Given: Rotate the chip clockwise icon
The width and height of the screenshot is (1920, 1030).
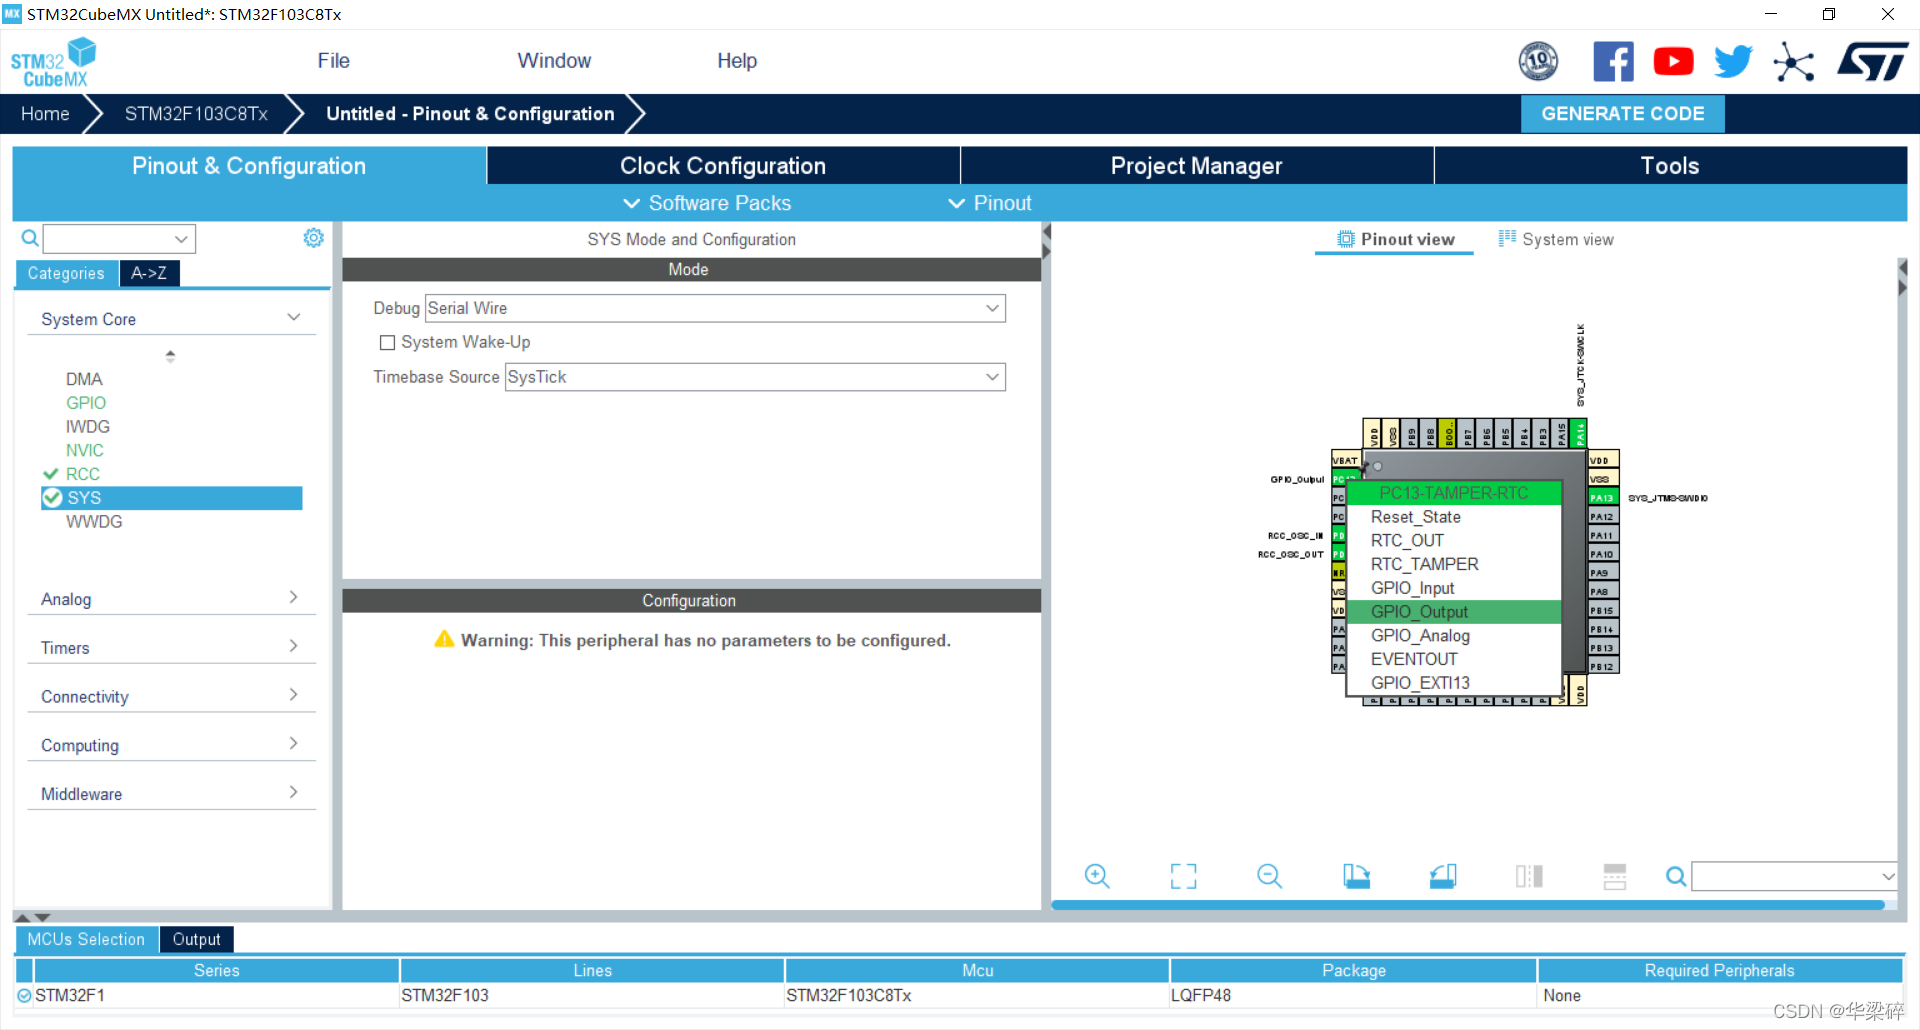Looking at the screenshot, I should pyautogui.click(x=1356, y=877).
